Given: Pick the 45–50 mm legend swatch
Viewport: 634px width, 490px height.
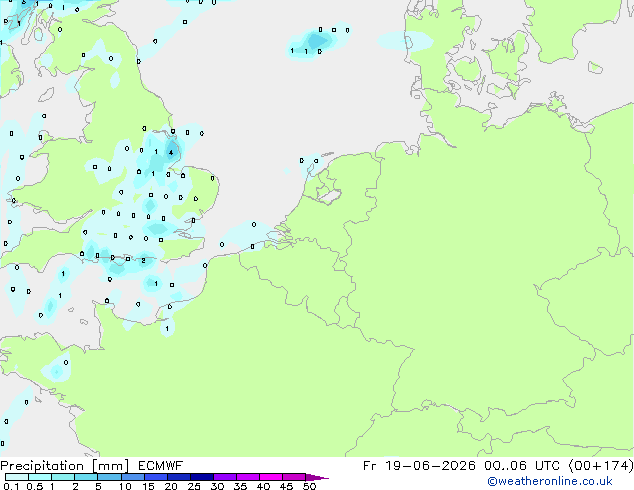Looking at the screenshot, I should pyautogui.click(x=294, y=477).
